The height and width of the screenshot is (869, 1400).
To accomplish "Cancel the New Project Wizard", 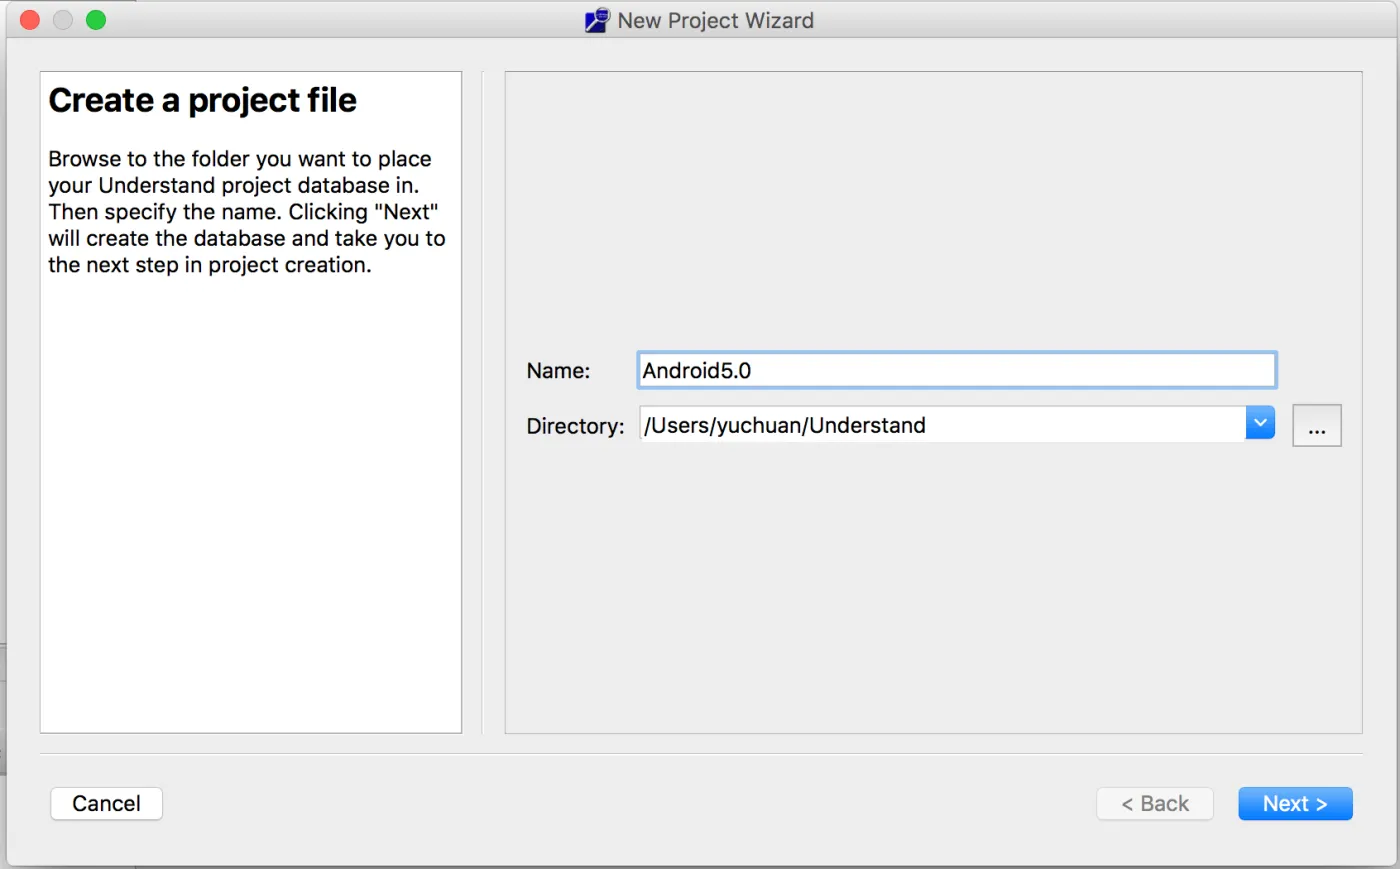I will point(106,804).
